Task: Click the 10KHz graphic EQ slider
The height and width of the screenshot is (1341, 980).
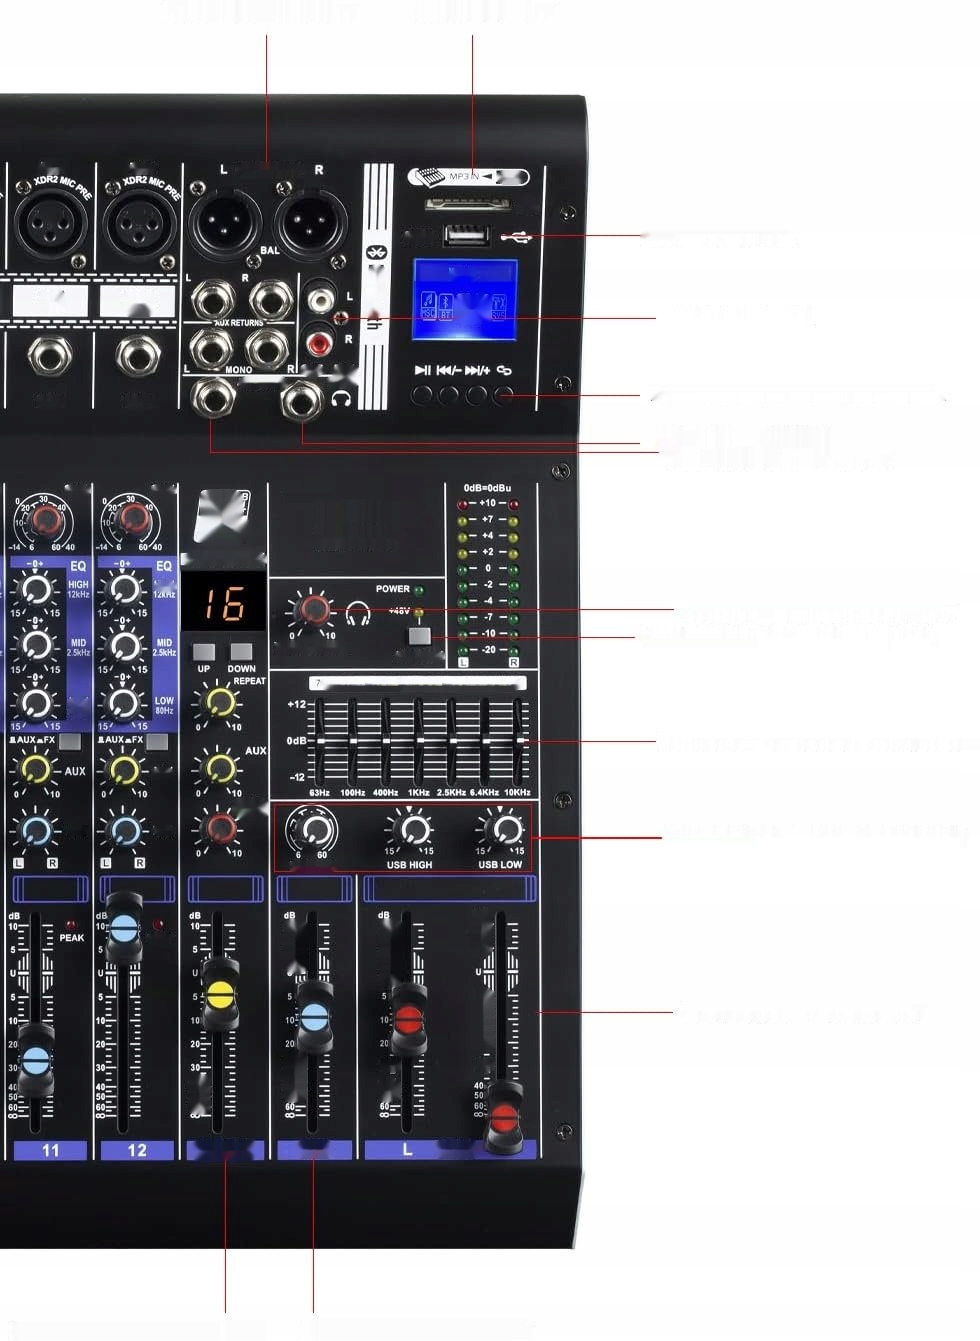Action: pyautogui.click(x=518, y=741)
